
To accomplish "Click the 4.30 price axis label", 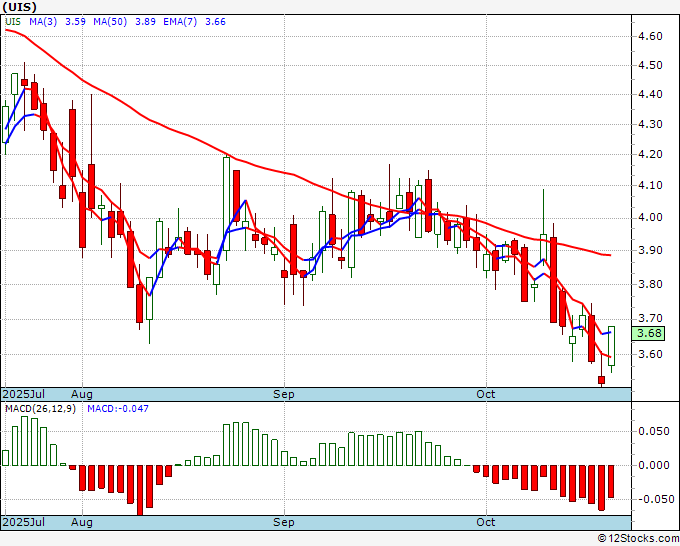I will tap(651, 124).
